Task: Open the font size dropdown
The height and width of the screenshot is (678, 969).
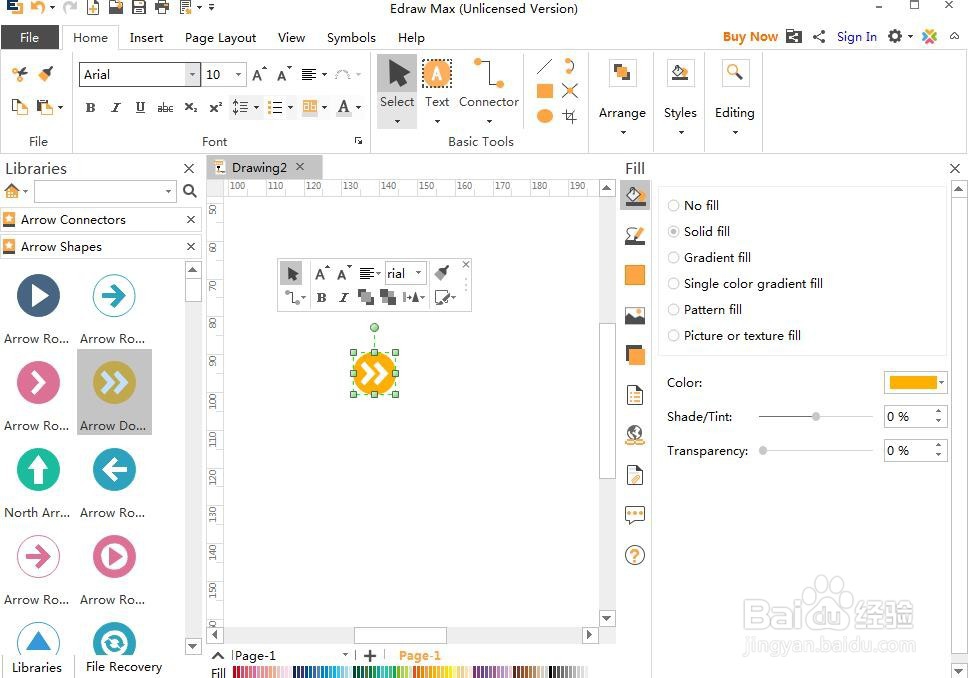Action: (239, 74)
